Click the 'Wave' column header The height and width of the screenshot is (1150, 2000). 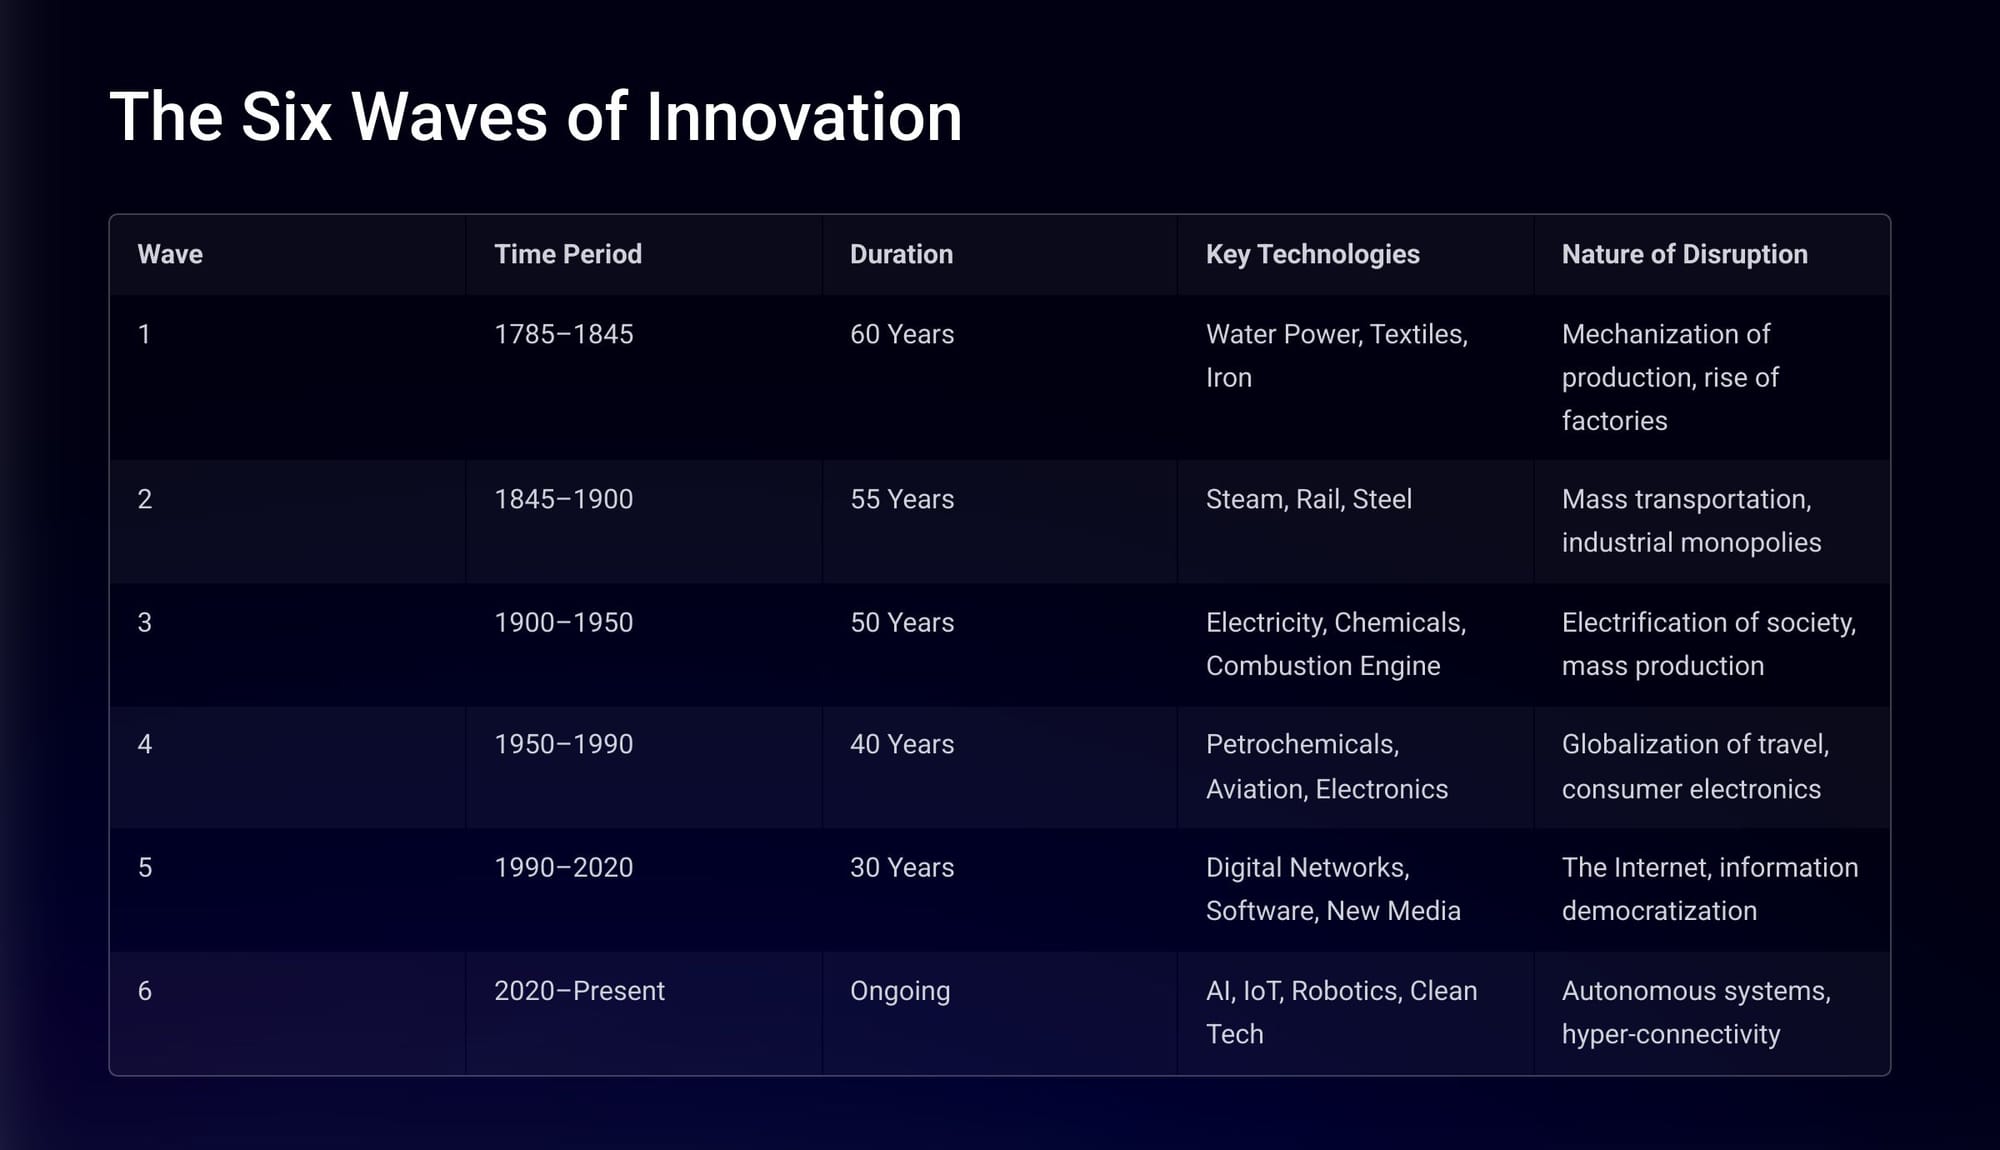tap(288, 255)
